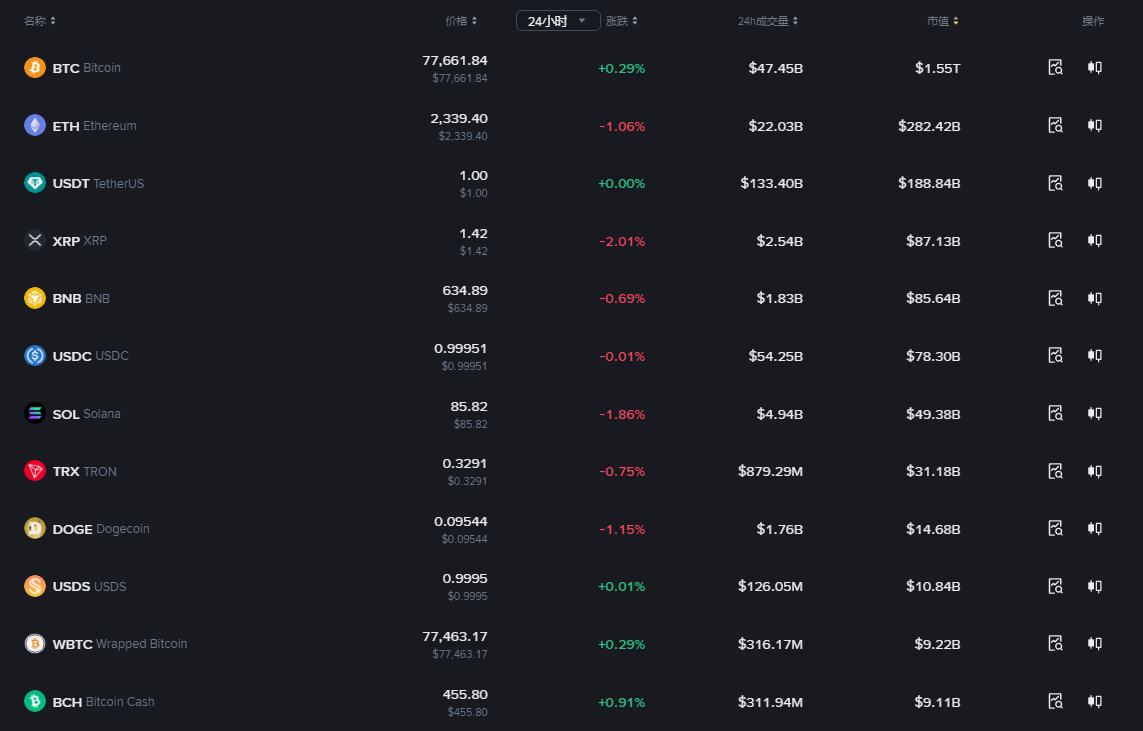Click SOL change -1.86%
The width and height of the screenshot is (1143, 731).
(x=622, y=414)
